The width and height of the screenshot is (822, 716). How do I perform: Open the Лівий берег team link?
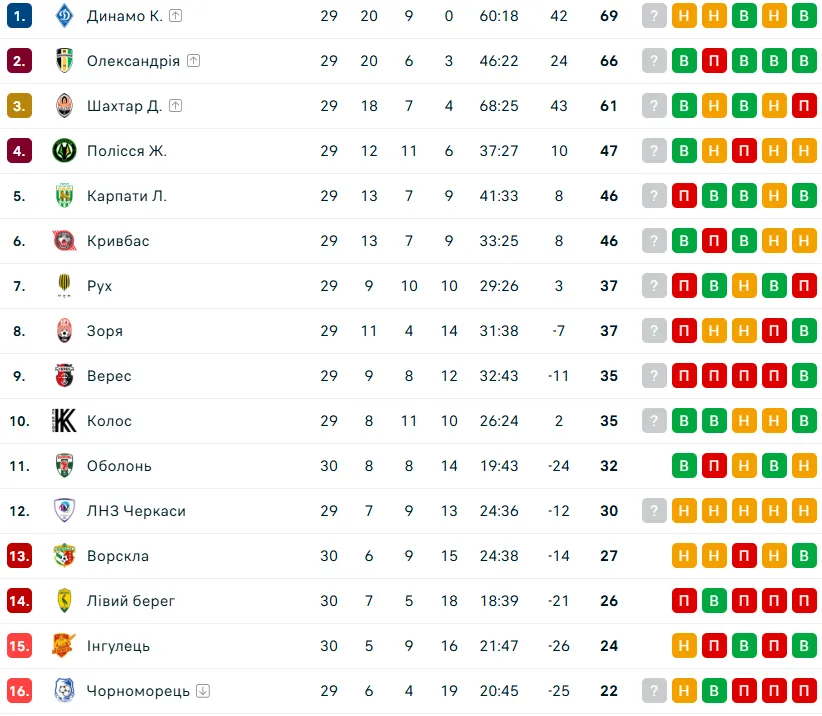131,601
